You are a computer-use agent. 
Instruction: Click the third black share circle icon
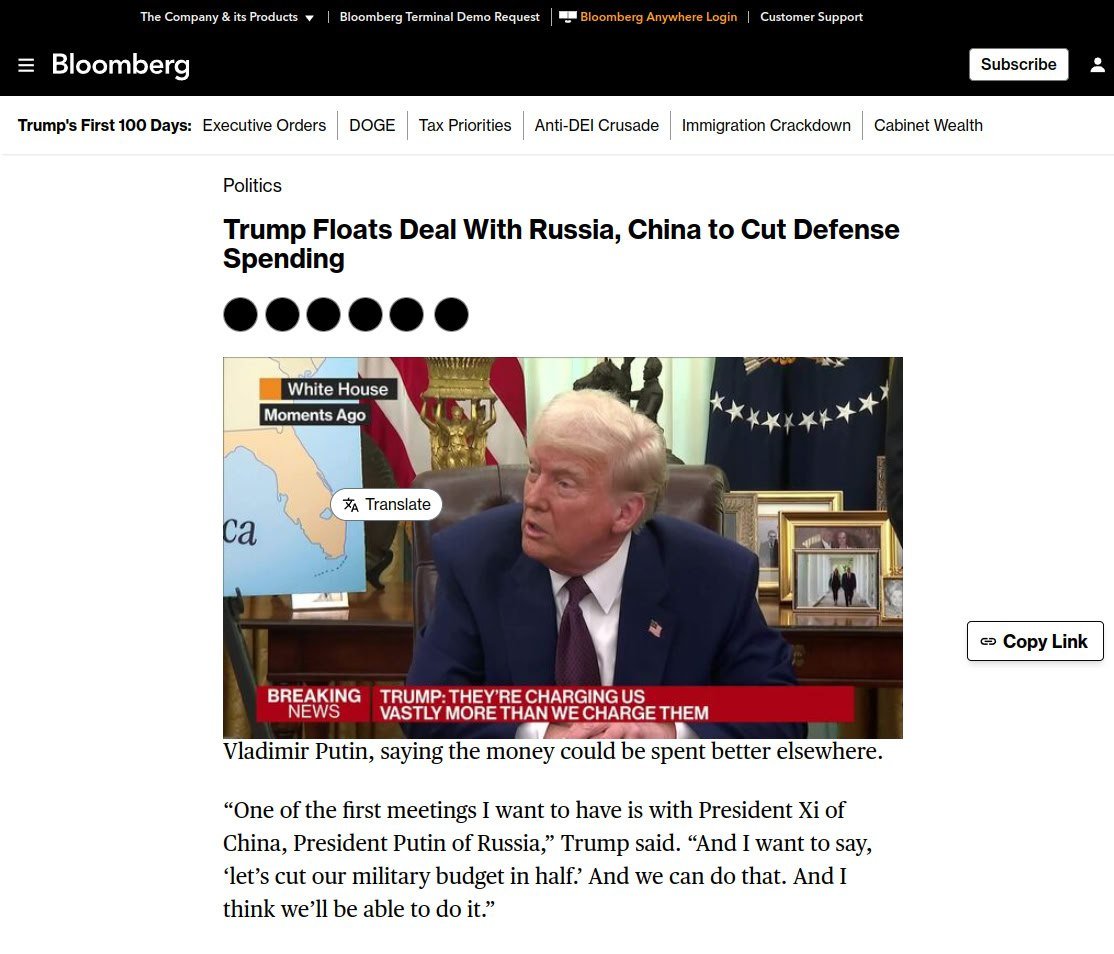tap(323, 314)
